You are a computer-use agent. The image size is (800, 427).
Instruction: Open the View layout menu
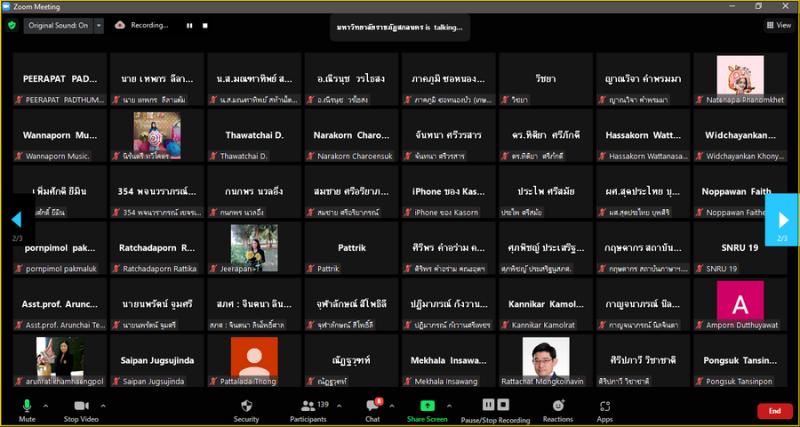777,25
